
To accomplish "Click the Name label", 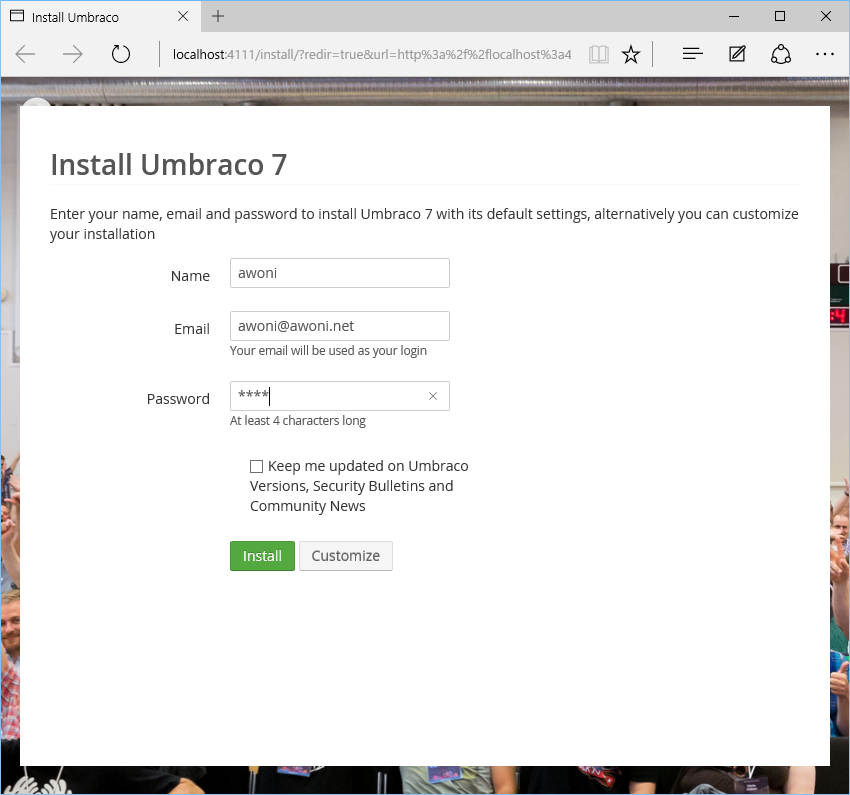I will pos(190,276).
